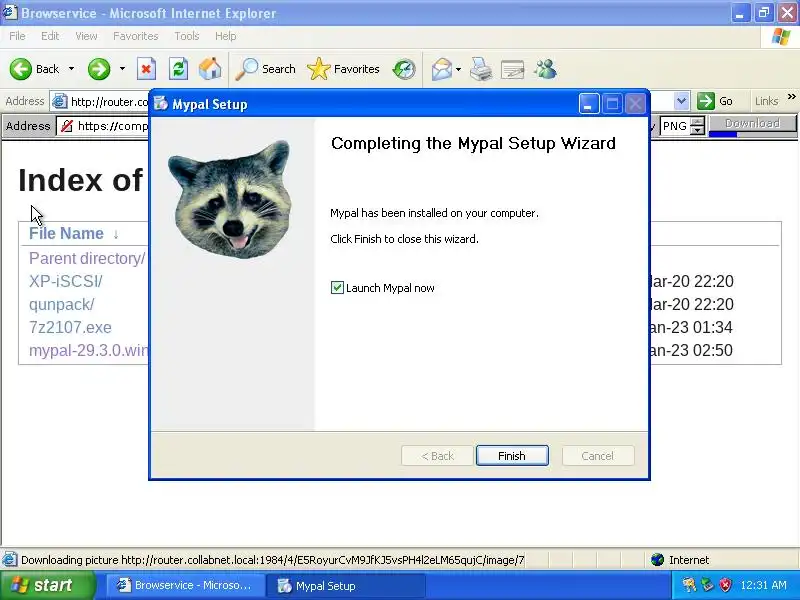Switch to Mypal Setup taskbar button
The image size is (800, 600).
(345, 585)
